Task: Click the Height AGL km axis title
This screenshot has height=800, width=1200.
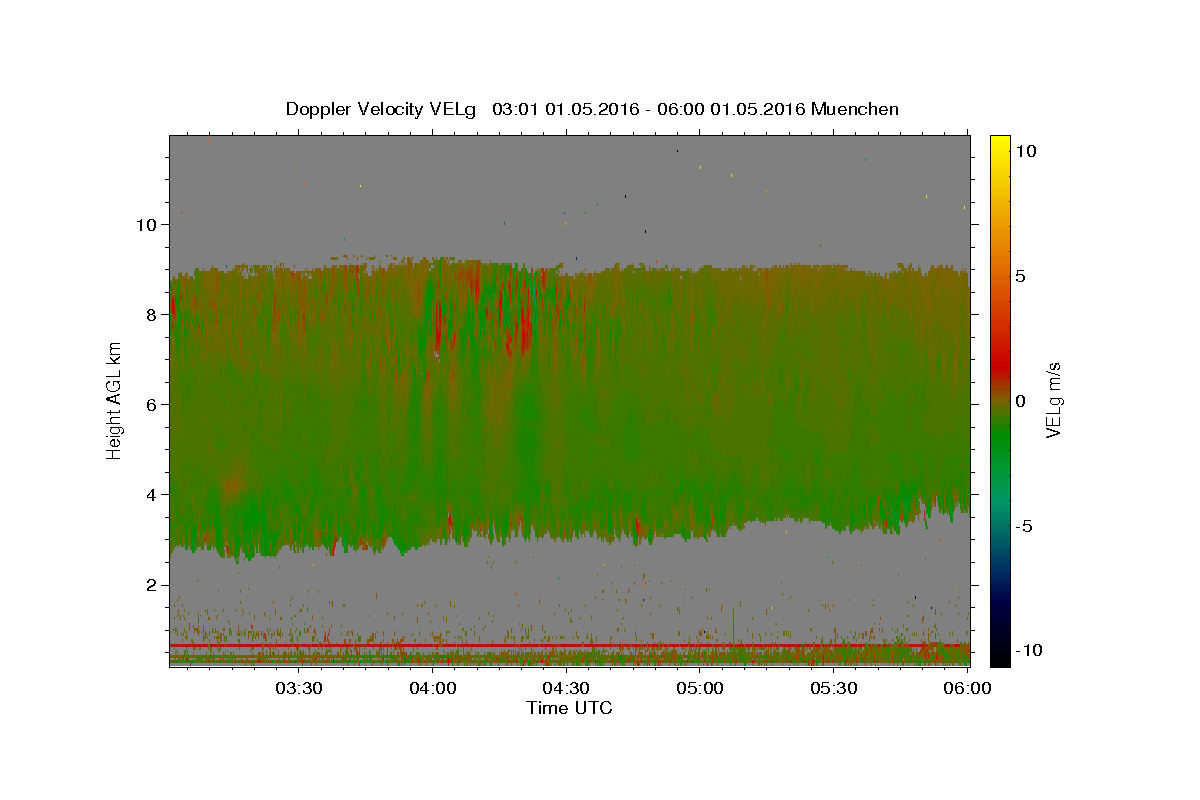Action: [x=115, y=400]
